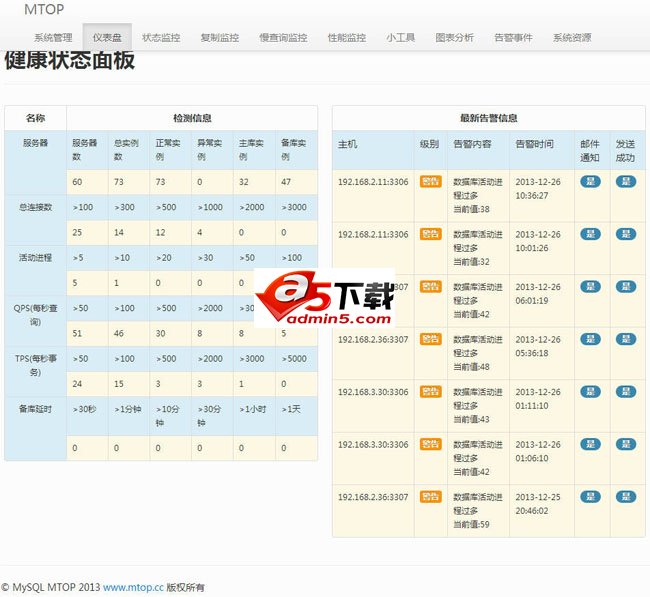Click the 发送成功 是 badge for the 06:01:19 alert
The image size is (650, 597).
[x=626, y=286]
